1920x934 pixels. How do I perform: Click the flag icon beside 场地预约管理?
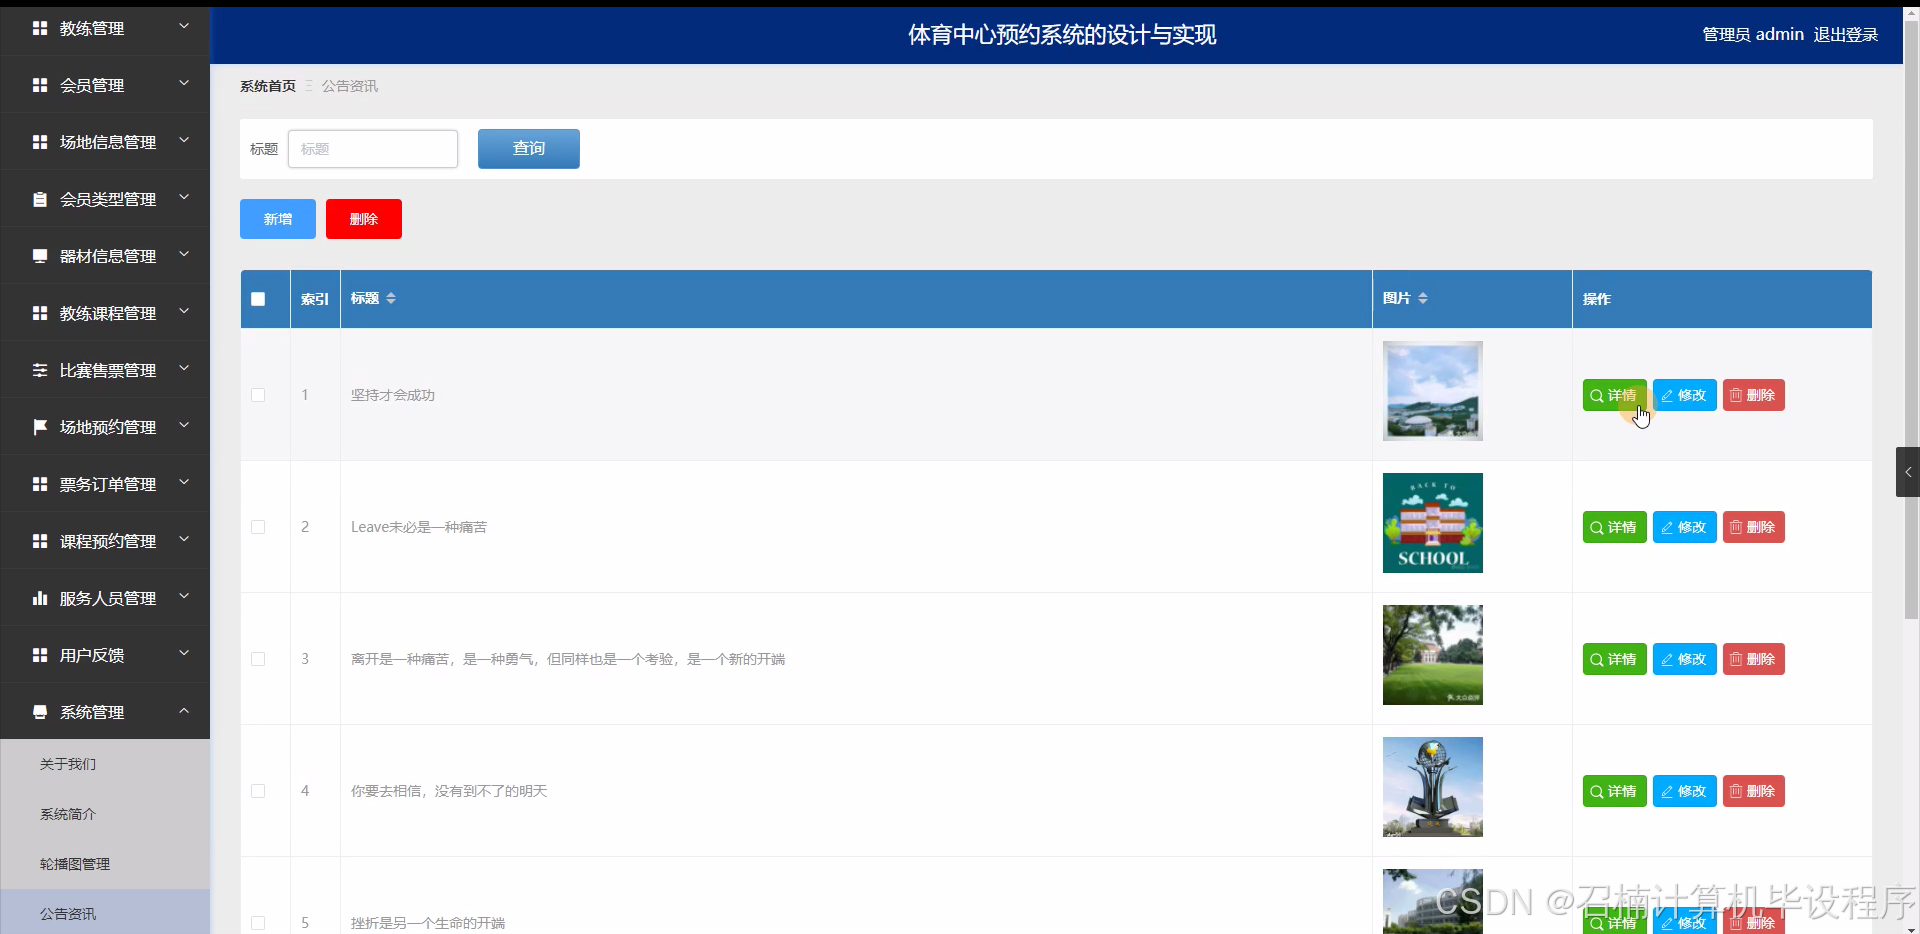point(40,427)
